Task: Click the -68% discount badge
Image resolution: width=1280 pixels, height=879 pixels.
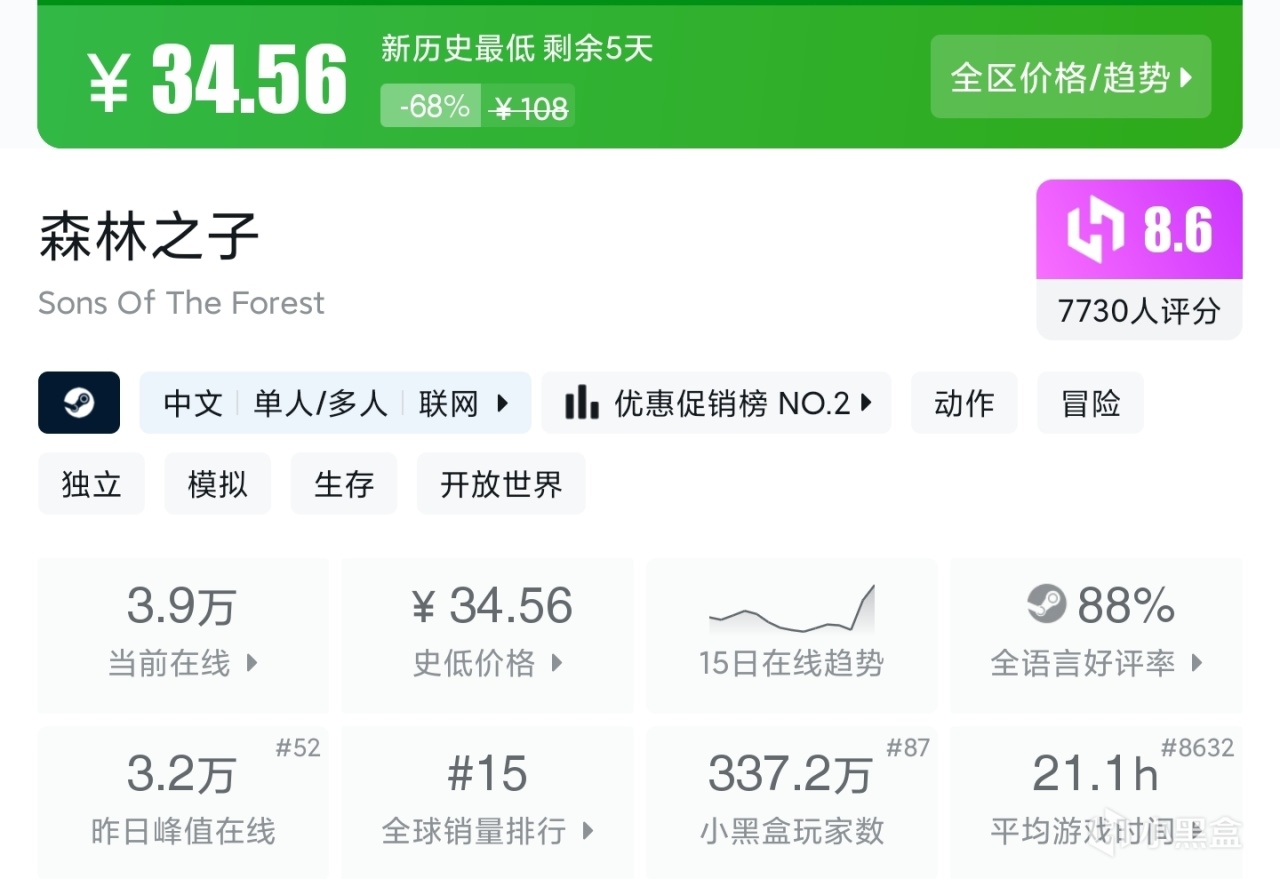Action: [x=434, y=106]
